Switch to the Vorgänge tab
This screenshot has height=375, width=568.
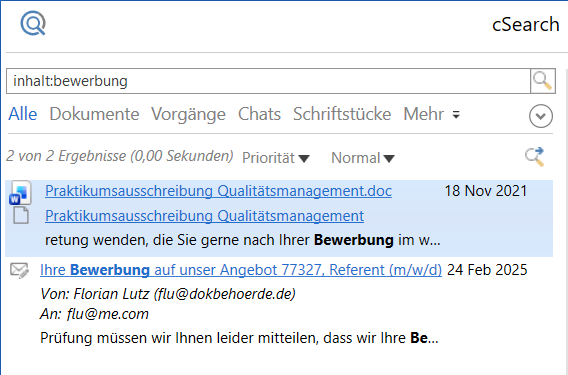click(188, 114)
